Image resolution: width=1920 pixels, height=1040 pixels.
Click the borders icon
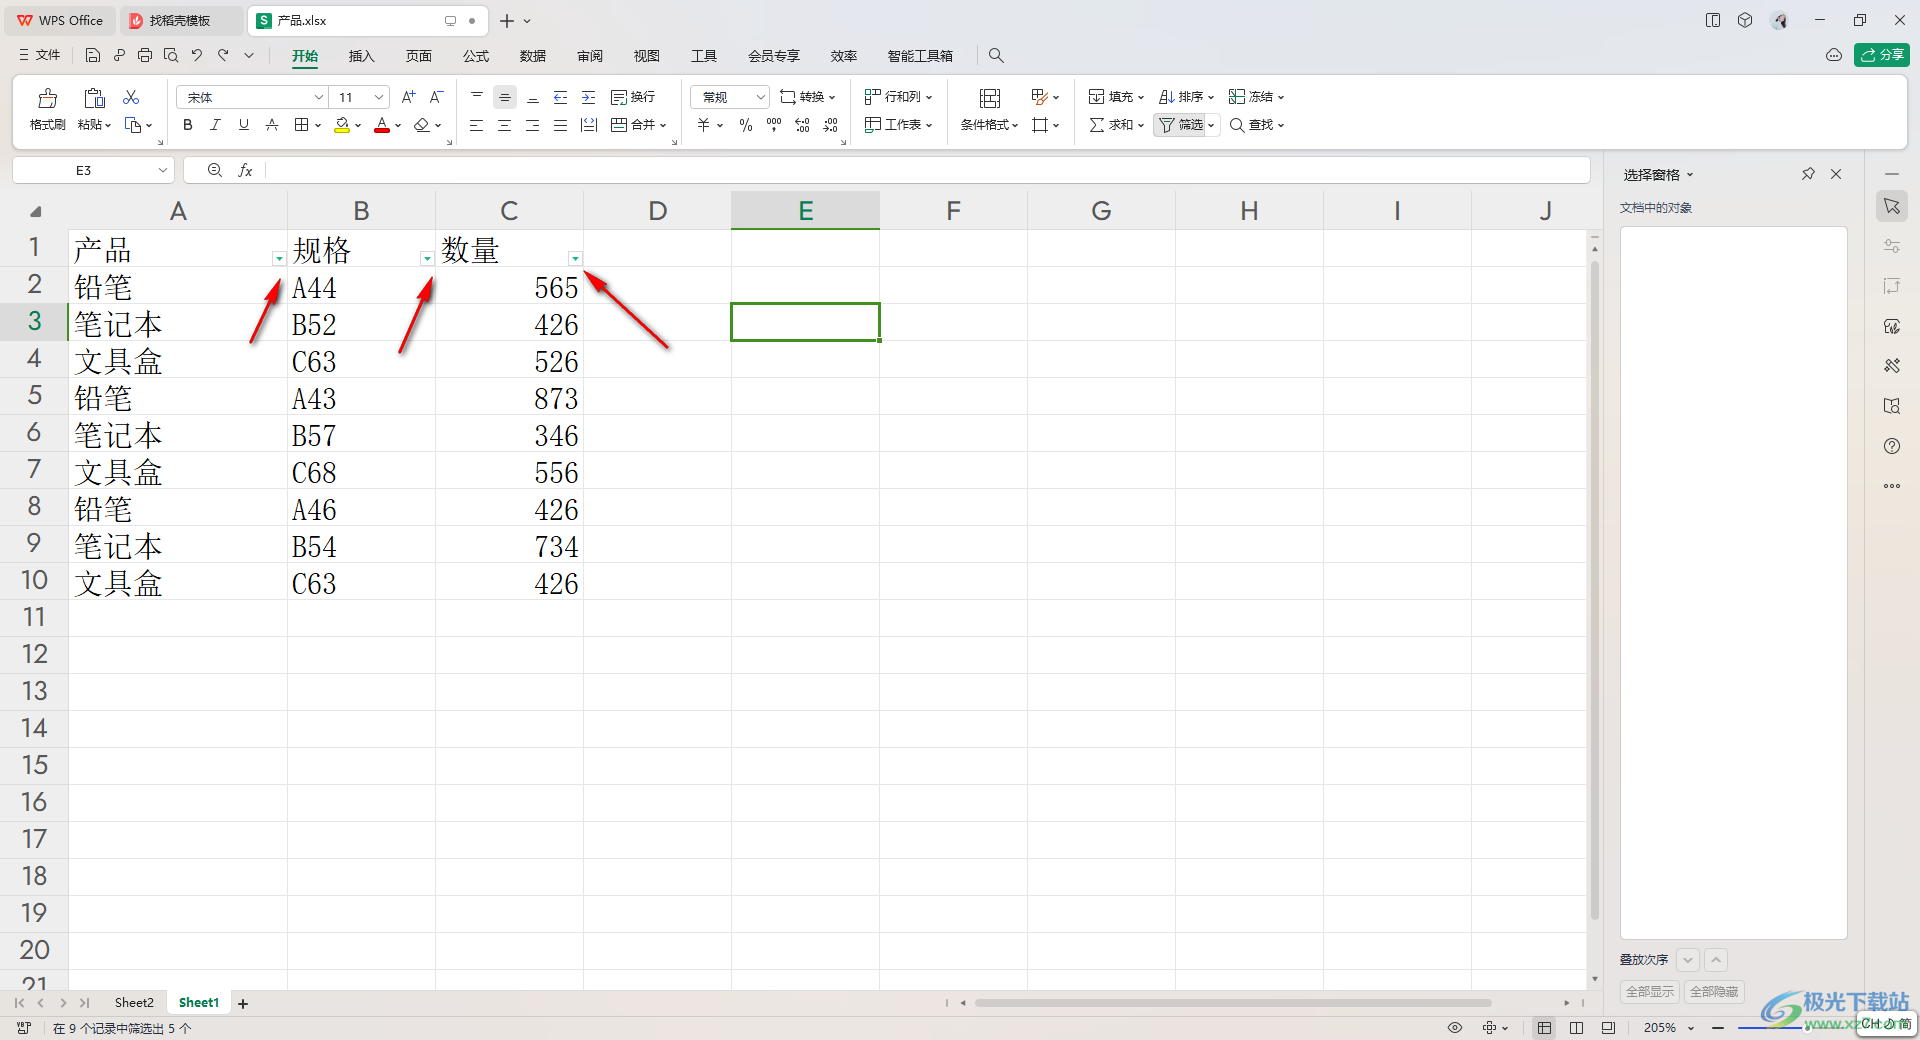(x=301, y=125)
